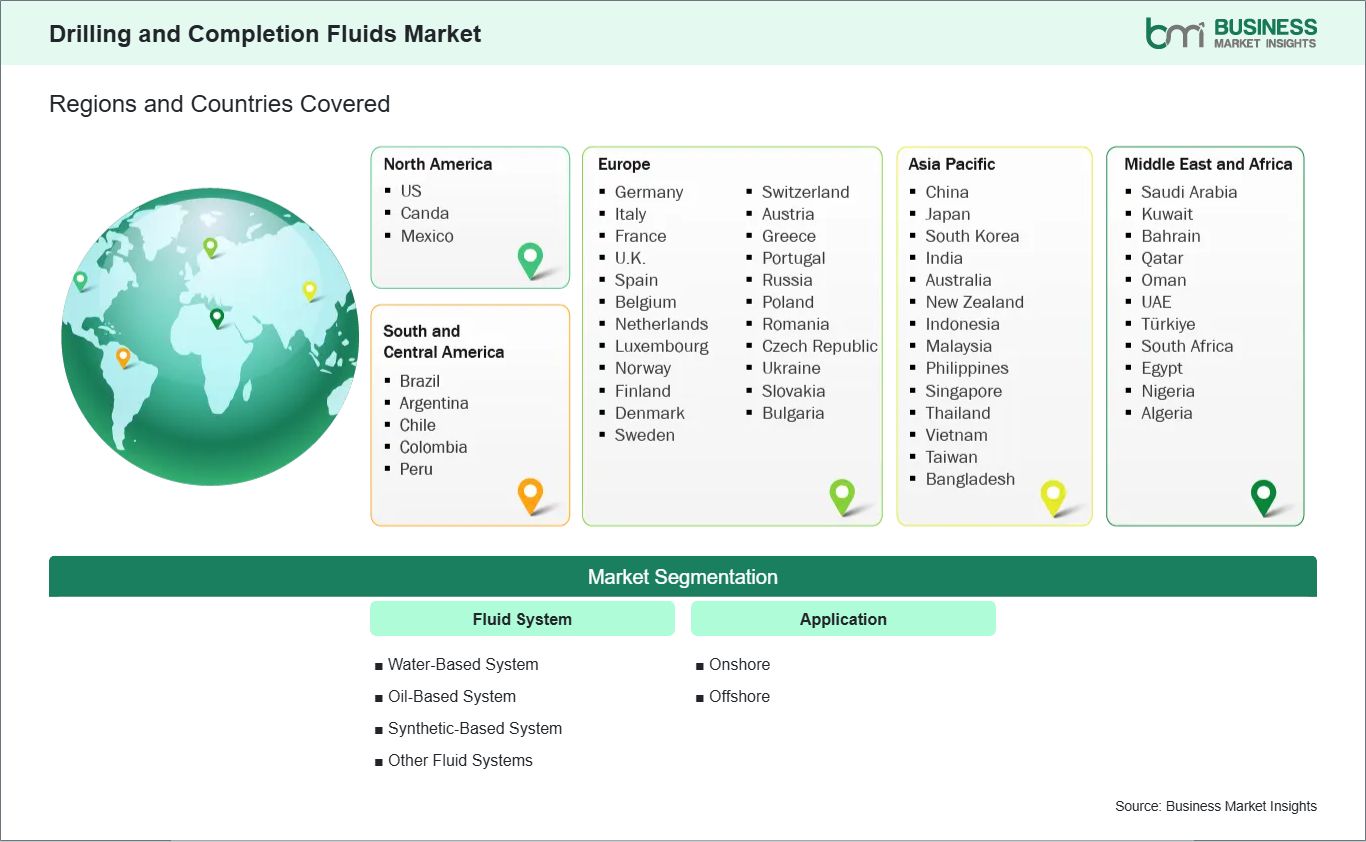Open the Application tab
Image resolution: width=1366 pixels, height=842 pixels.
point(843,618)
